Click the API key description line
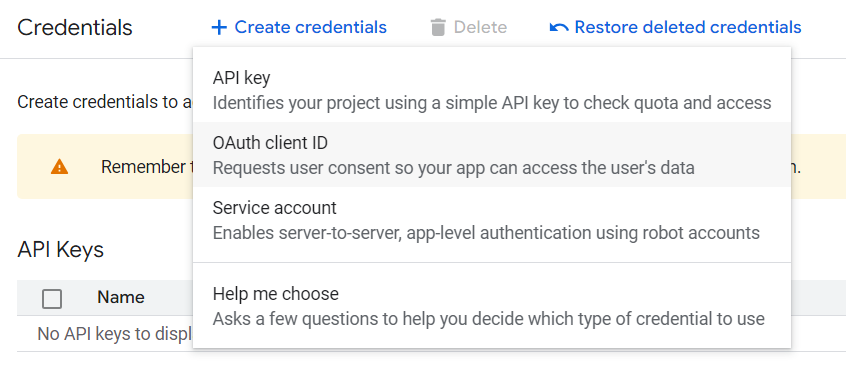 [492, 103]
